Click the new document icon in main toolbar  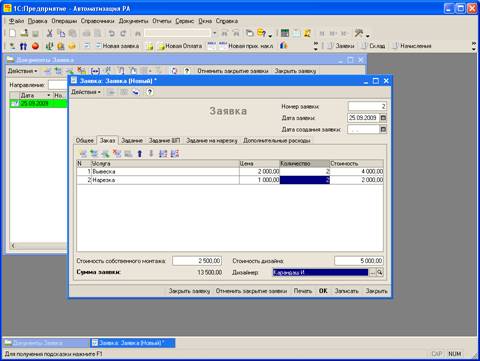12,33
